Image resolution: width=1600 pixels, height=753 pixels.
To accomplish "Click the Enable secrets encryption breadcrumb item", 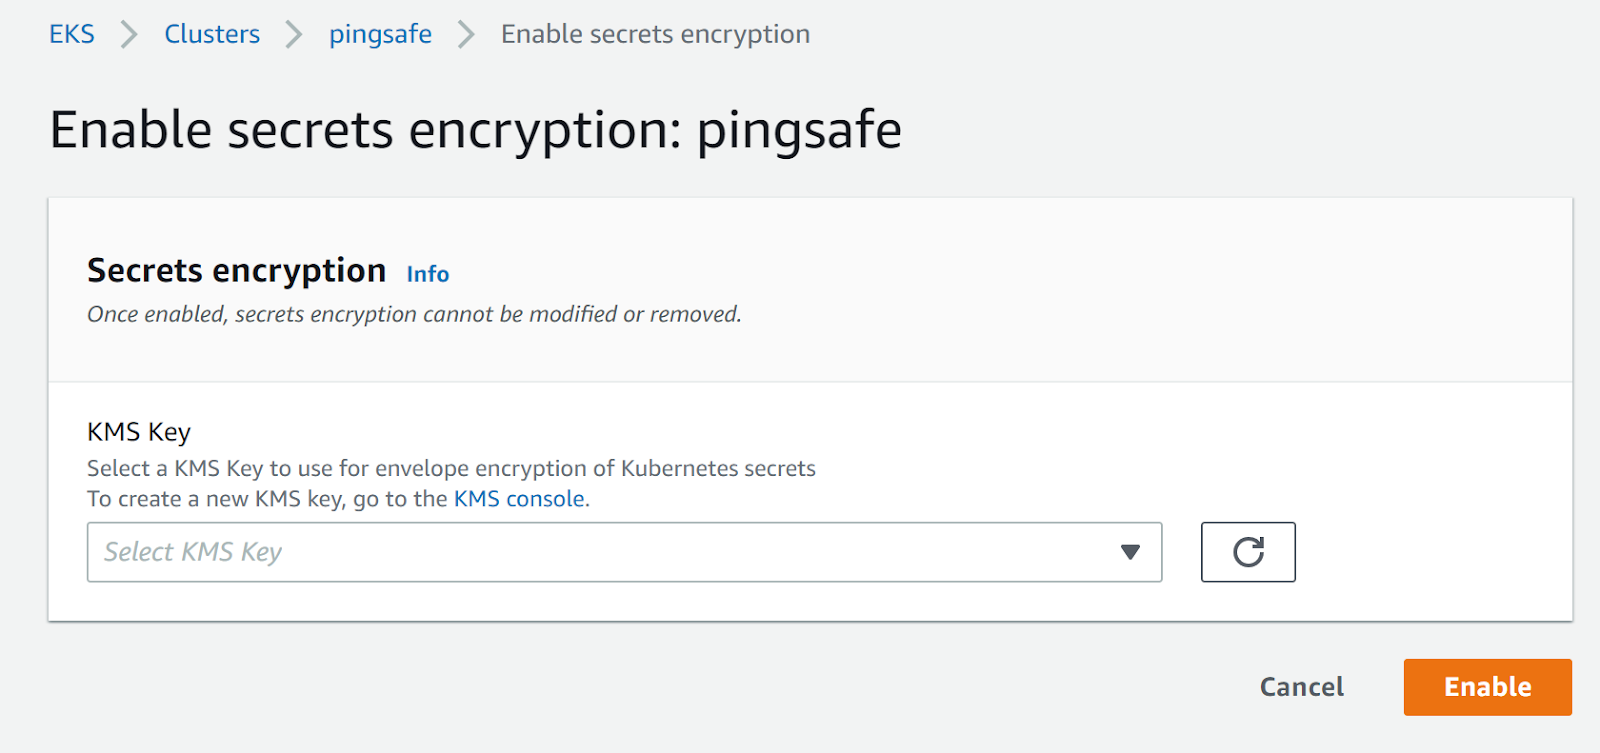I will (655, 34).
